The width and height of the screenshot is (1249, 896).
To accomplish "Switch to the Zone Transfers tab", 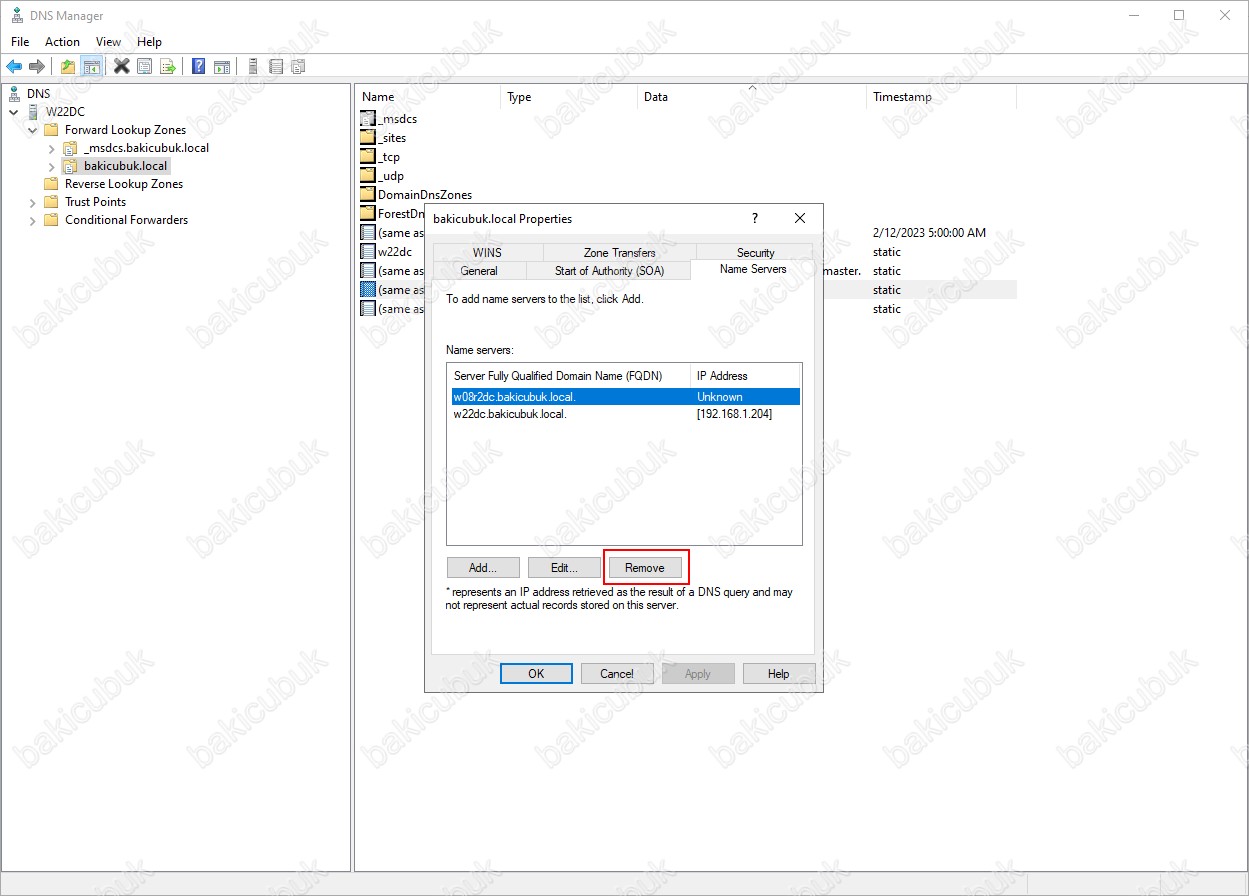I will 619,253.
